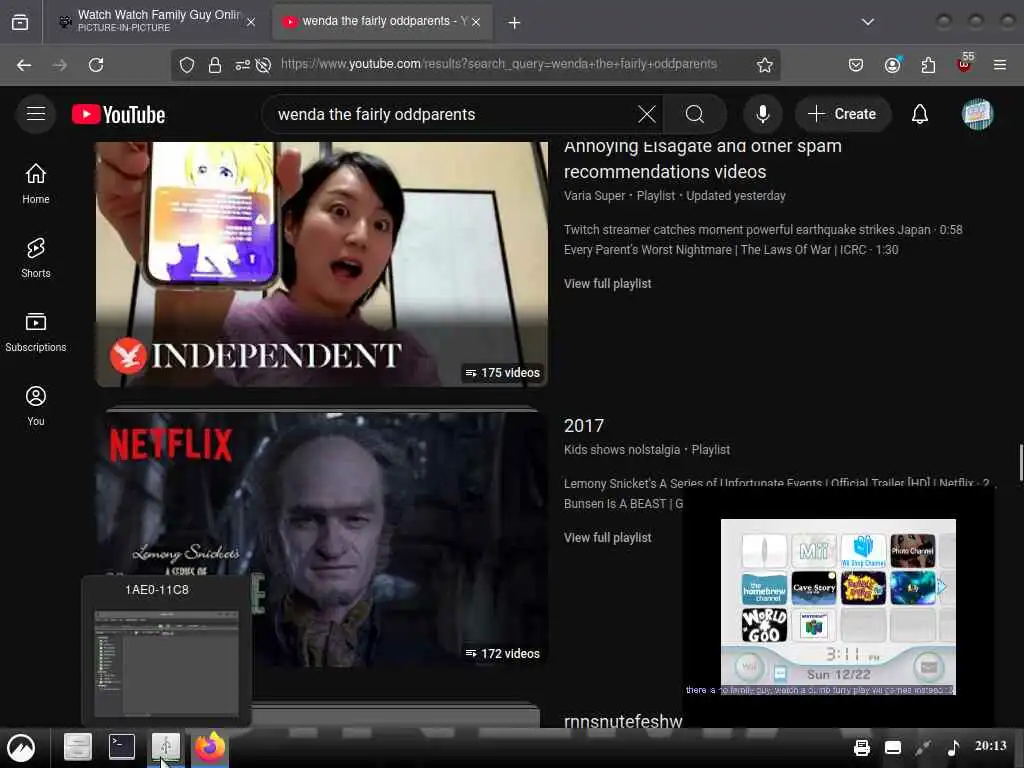
Task: Open the music note tray icon
Action: point(953,747)
